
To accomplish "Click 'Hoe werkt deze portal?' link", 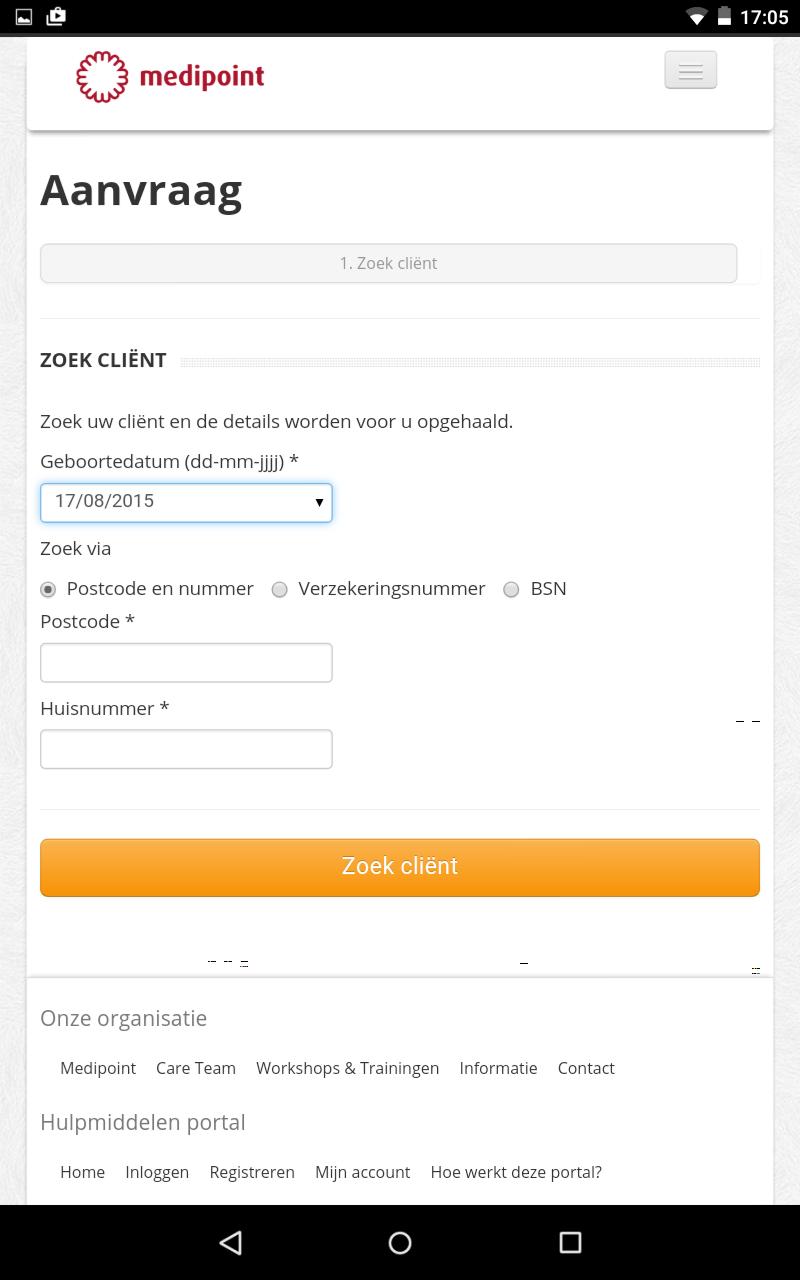I will [516, 1172].
